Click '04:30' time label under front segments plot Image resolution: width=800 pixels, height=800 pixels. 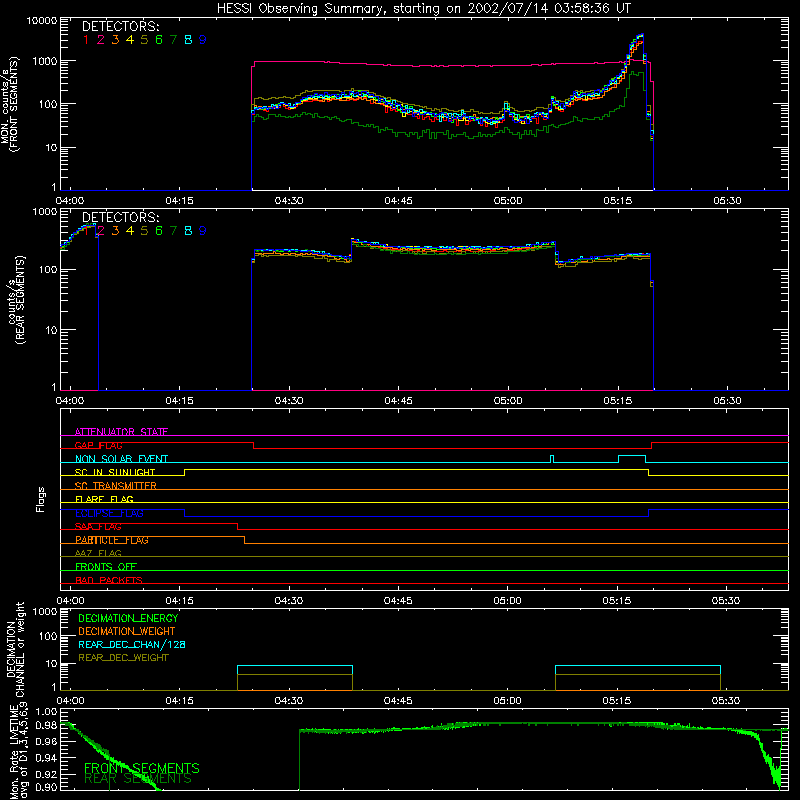coord(289,201)
